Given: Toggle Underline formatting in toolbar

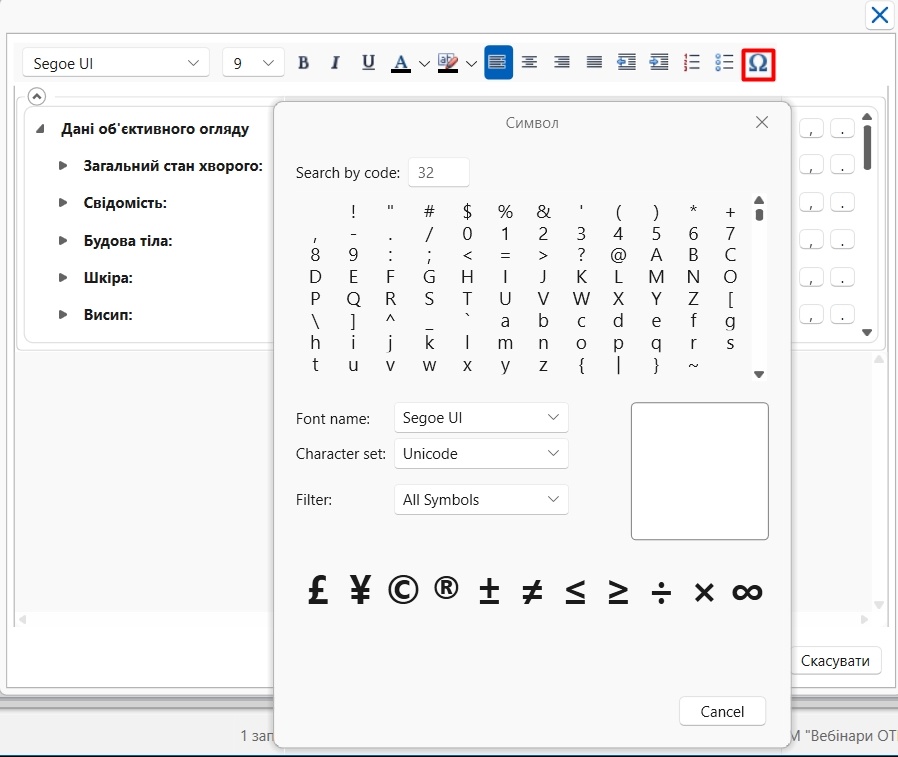Looking at the screenshot, I should click(x=368, y=62).
